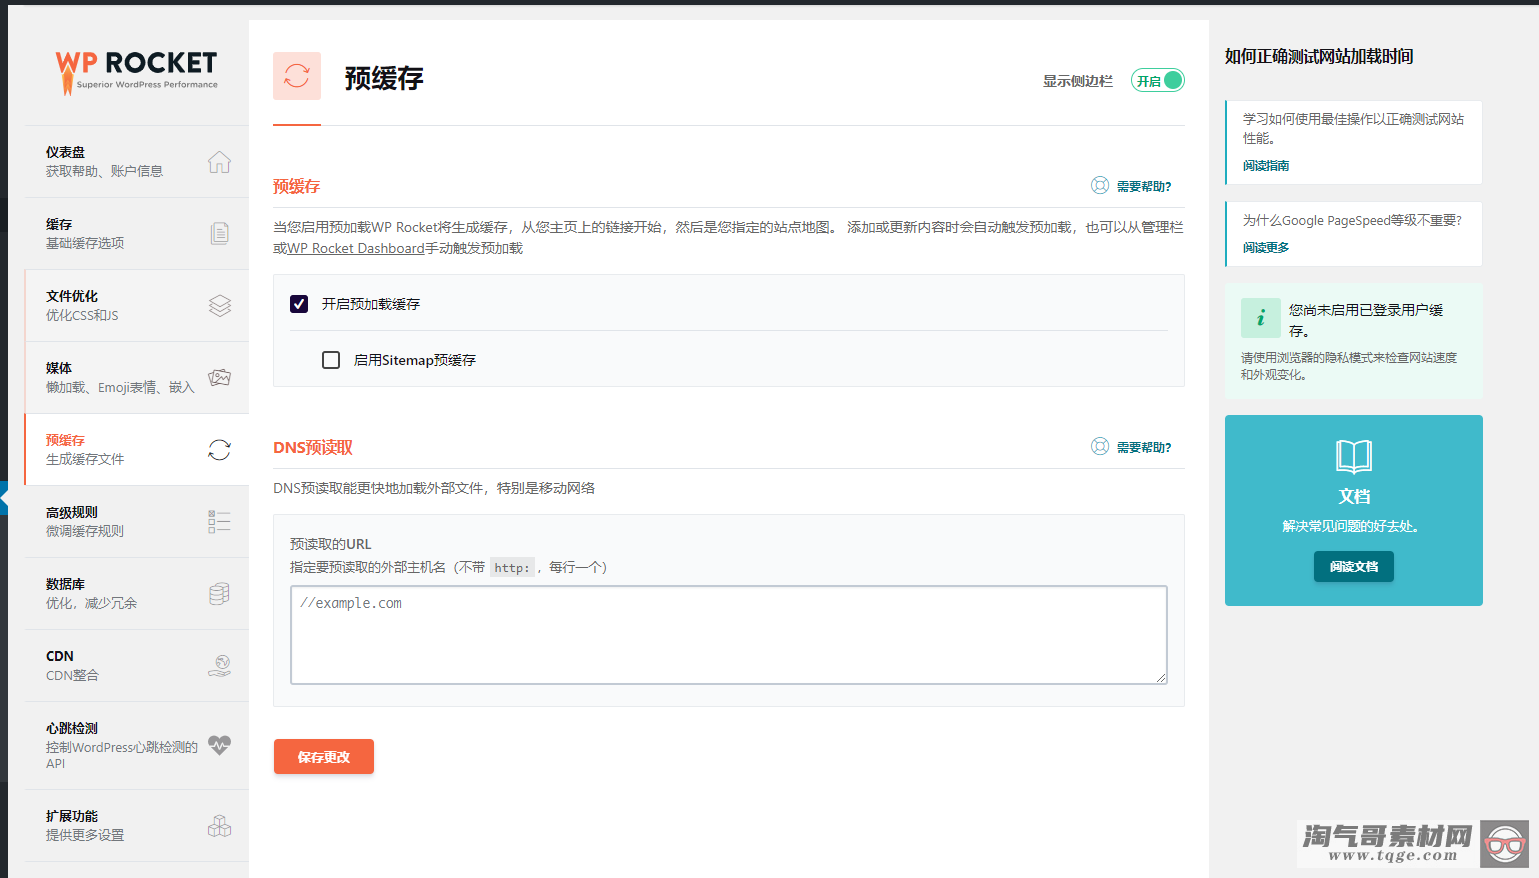The image size is (1539, 878).
Task: Click into the 预读取的URL textarea
Action: click(729, 635)
